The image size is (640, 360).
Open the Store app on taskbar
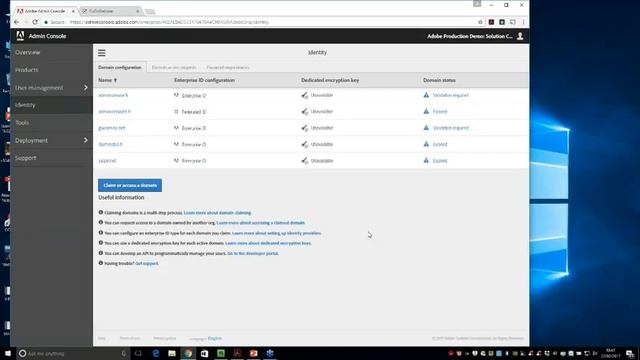pos(204,353)
